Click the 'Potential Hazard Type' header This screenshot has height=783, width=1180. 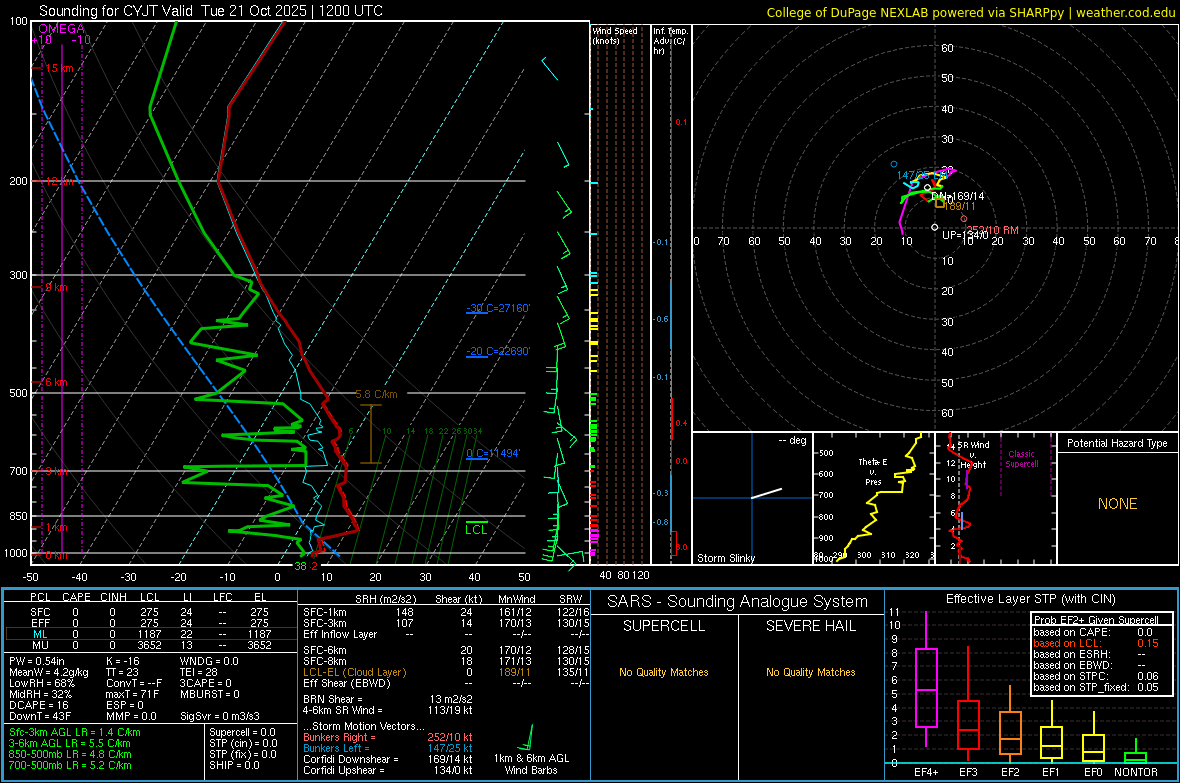tap(1117, 443)
